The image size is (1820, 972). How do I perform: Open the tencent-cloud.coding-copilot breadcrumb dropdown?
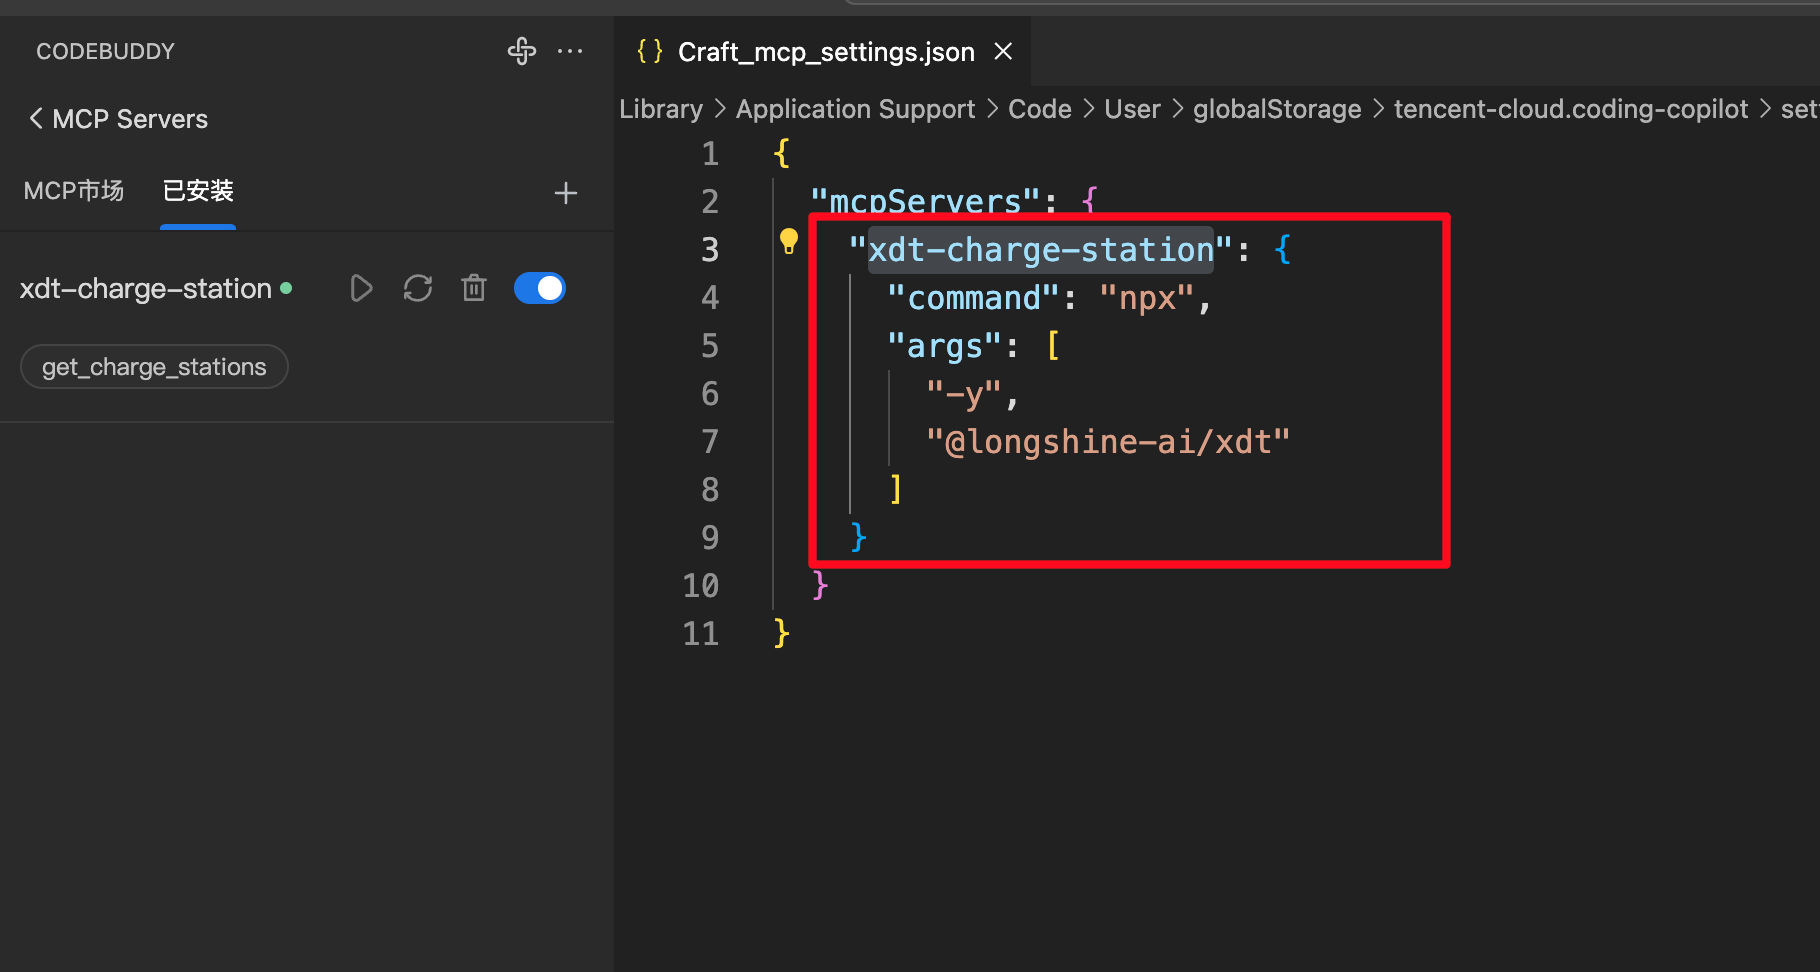[1570, 108]
